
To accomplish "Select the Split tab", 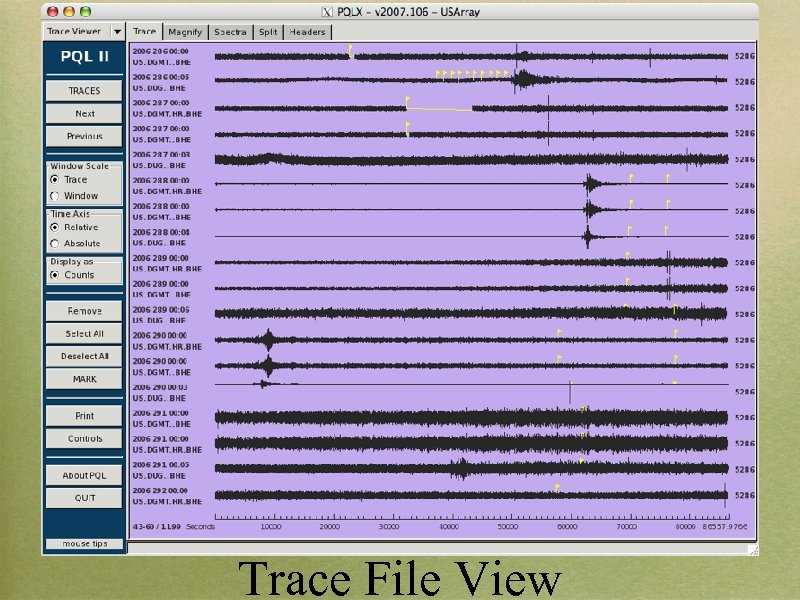I will click(x=267, y=31).
